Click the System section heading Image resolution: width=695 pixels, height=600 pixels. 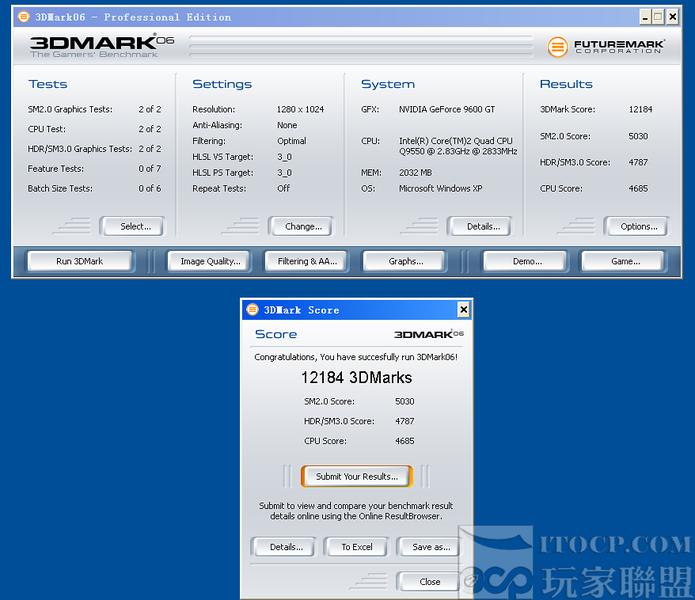point(388,84)
